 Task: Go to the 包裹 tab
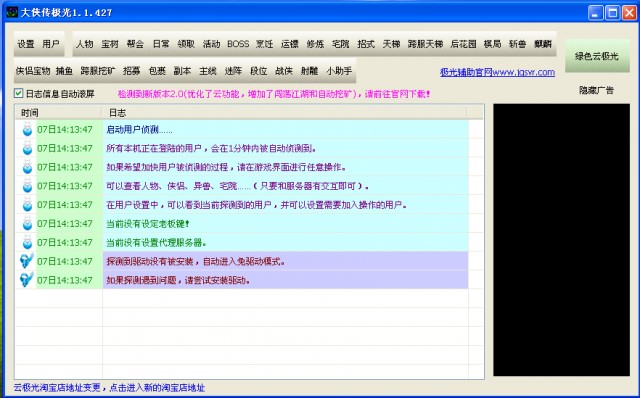point(157,71)
